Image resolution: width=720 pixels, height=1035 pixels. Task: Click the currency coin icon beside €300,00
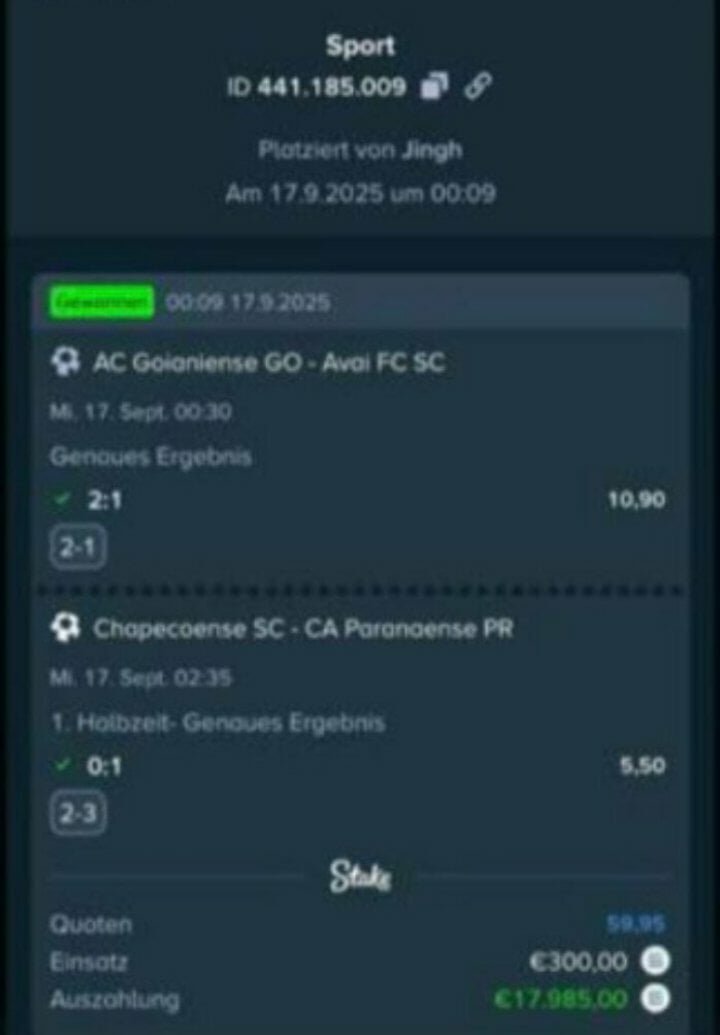(655, 961)
